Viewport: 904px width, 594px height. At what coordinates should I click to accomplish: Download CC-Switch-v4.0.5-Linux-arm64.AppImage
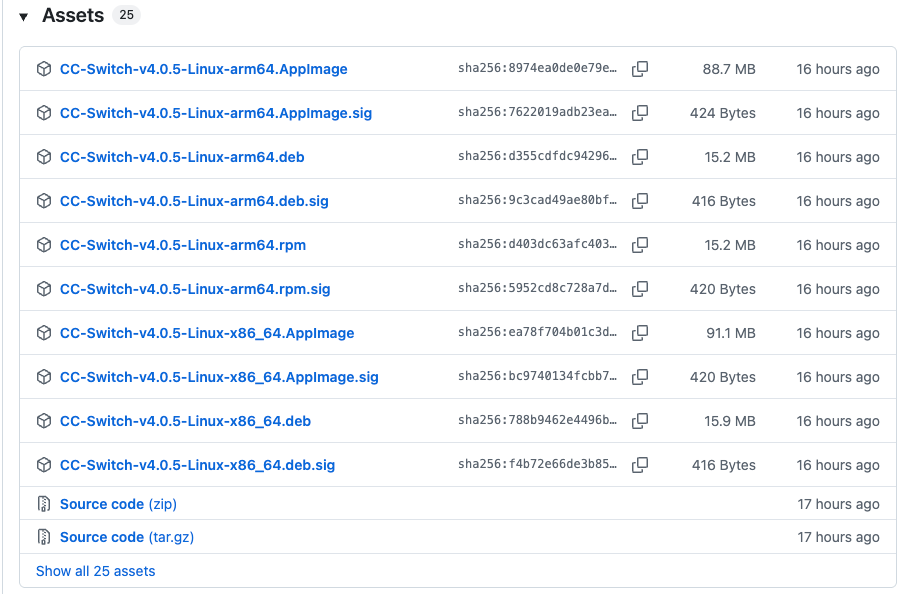[204, 69]
